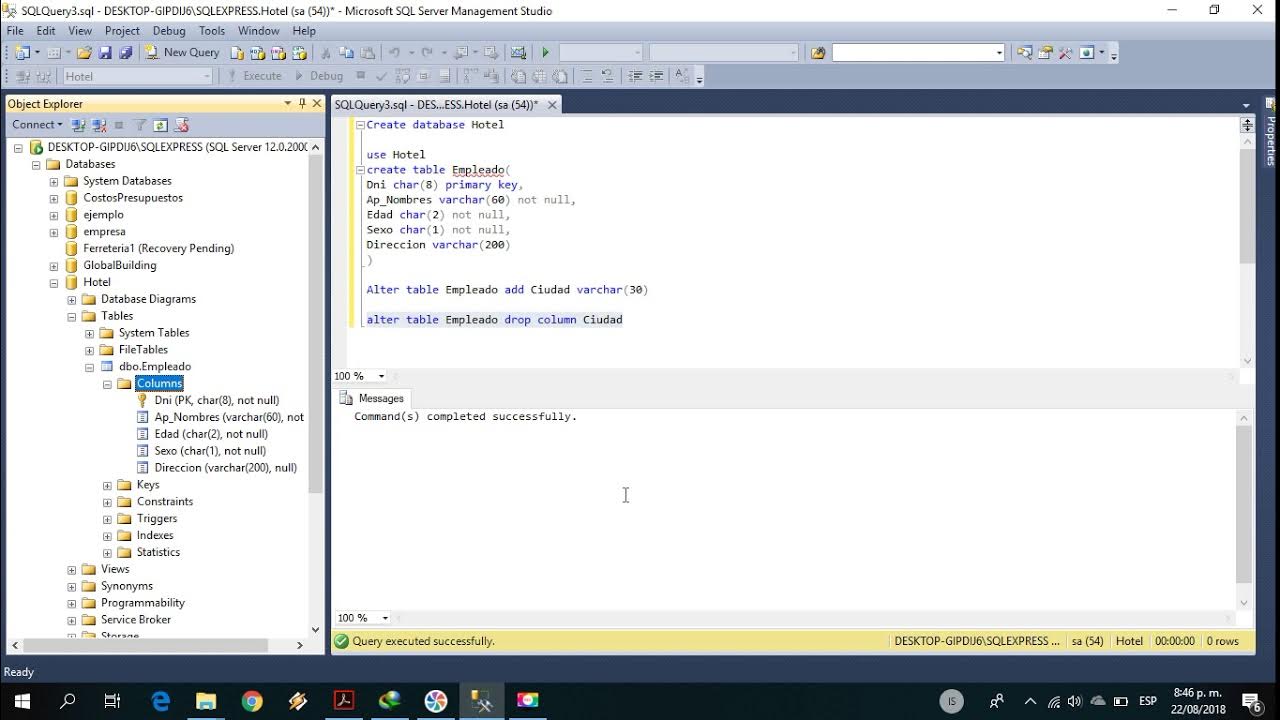
Task: Click the Decrease Indent icon
Action: pos(636,76)
